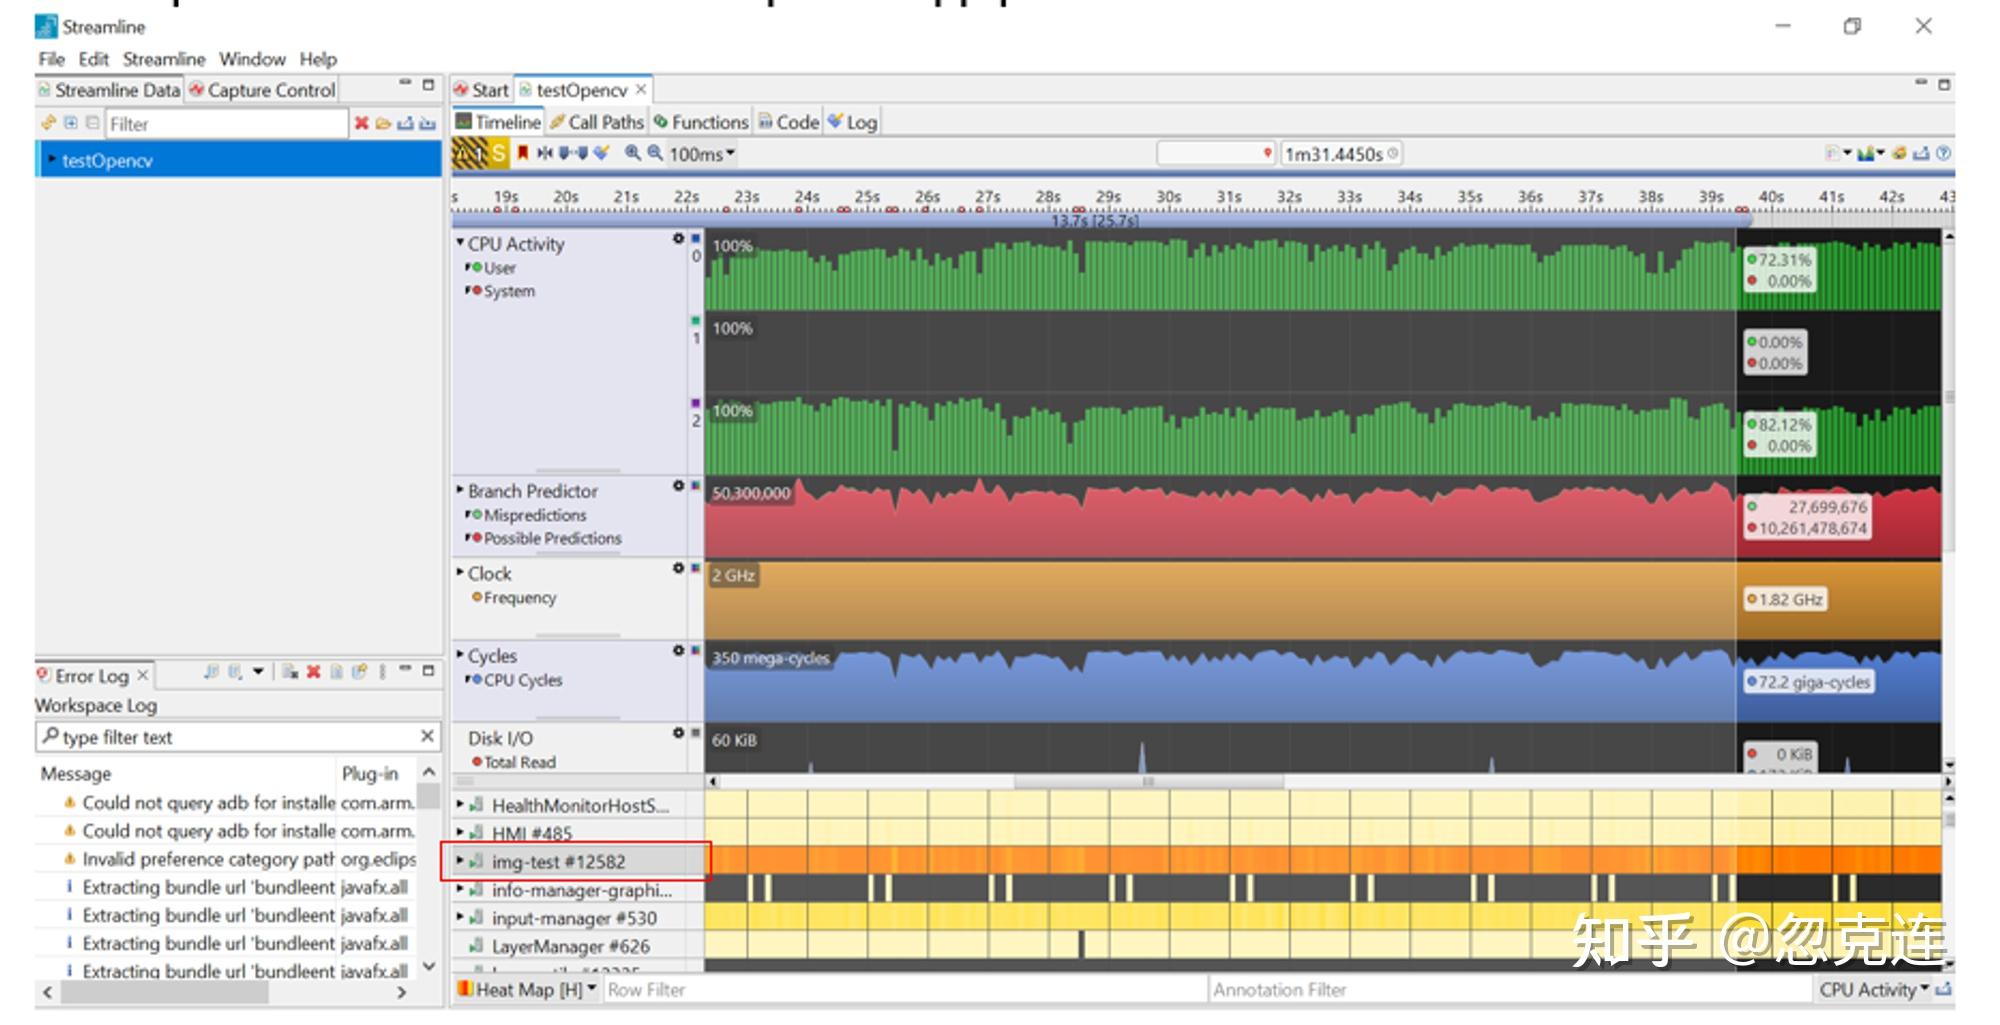
Task: Expand the img-test #12582 process row
Action: (460, 860)
